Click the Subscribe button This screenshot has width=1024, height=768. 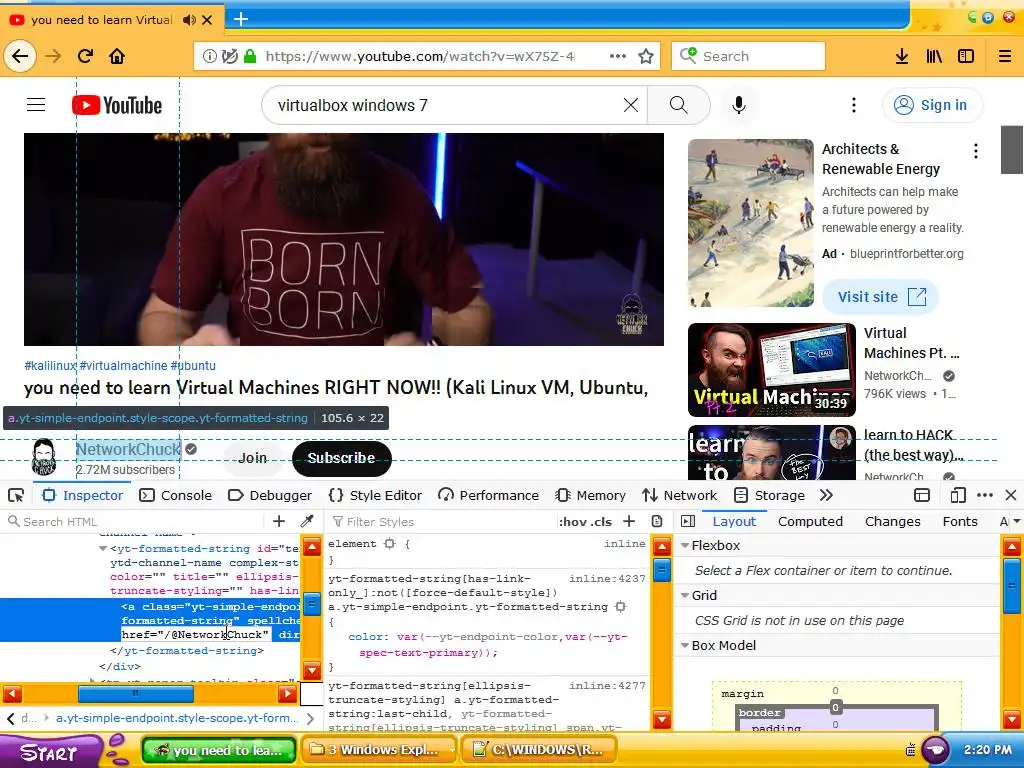tap(342, 458)
